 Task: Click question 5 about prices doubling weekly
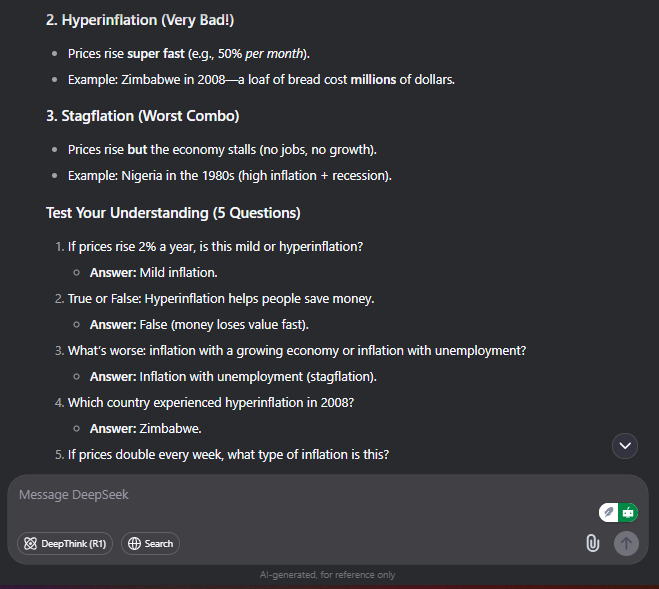coord(228,454)
